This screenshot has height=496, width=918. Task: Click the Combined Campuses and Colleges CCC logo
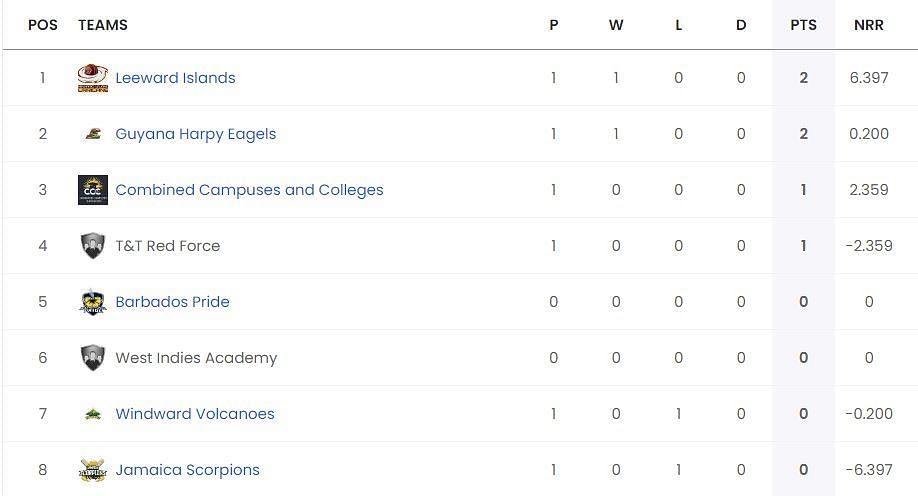tap(93, 190)
